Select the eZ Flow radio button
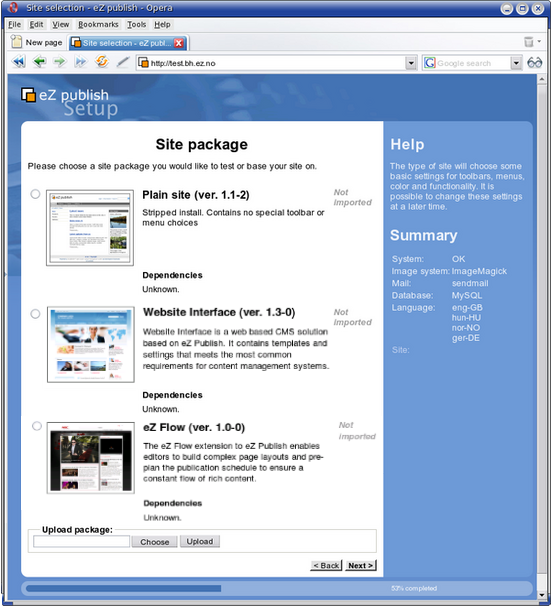 click(37, 426)
